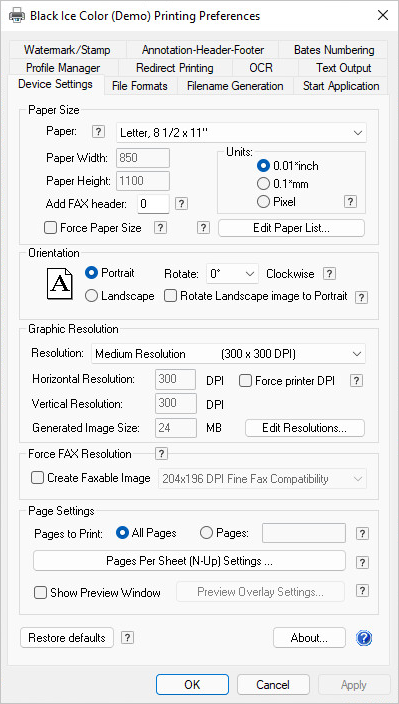Click Edit Resolutions button
The image size is (399, 704).
pos(305,428)
